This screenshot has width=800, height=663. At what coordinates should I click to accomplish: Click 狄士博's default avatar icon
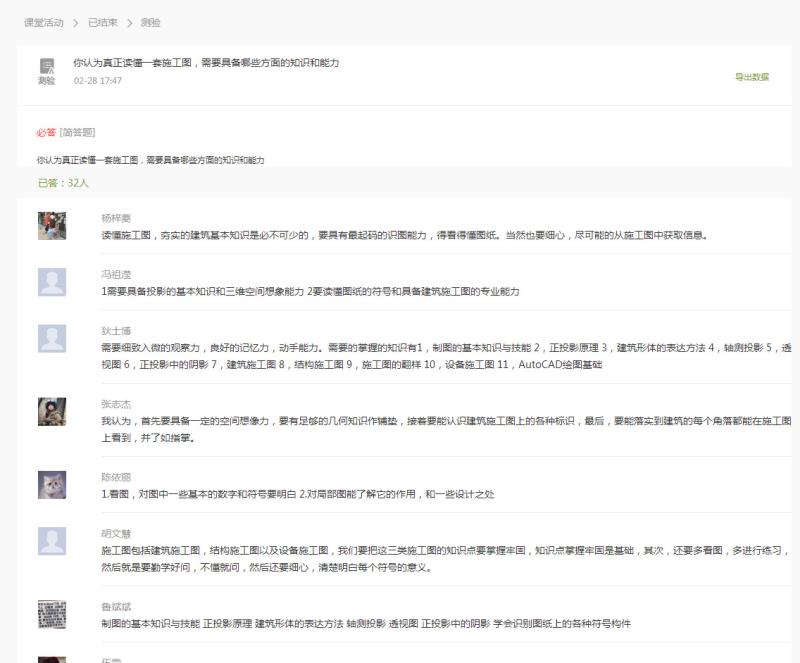pos(52,339)
